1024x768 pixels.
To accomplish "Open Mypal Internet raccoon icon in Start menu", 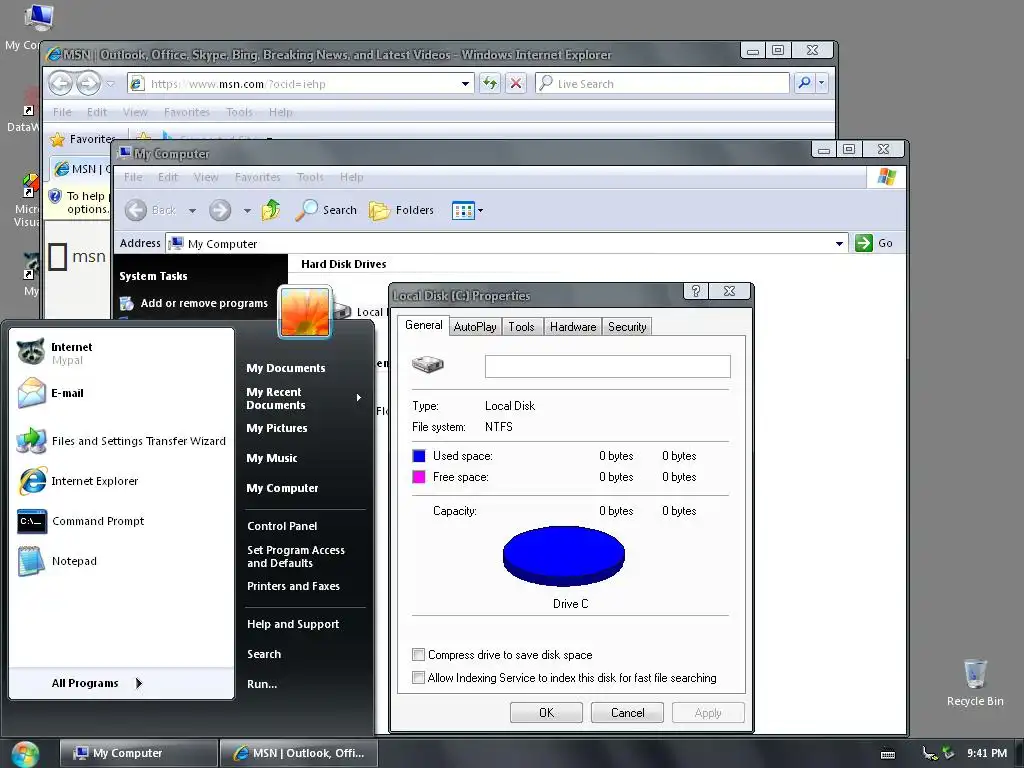I will [31, 352].
